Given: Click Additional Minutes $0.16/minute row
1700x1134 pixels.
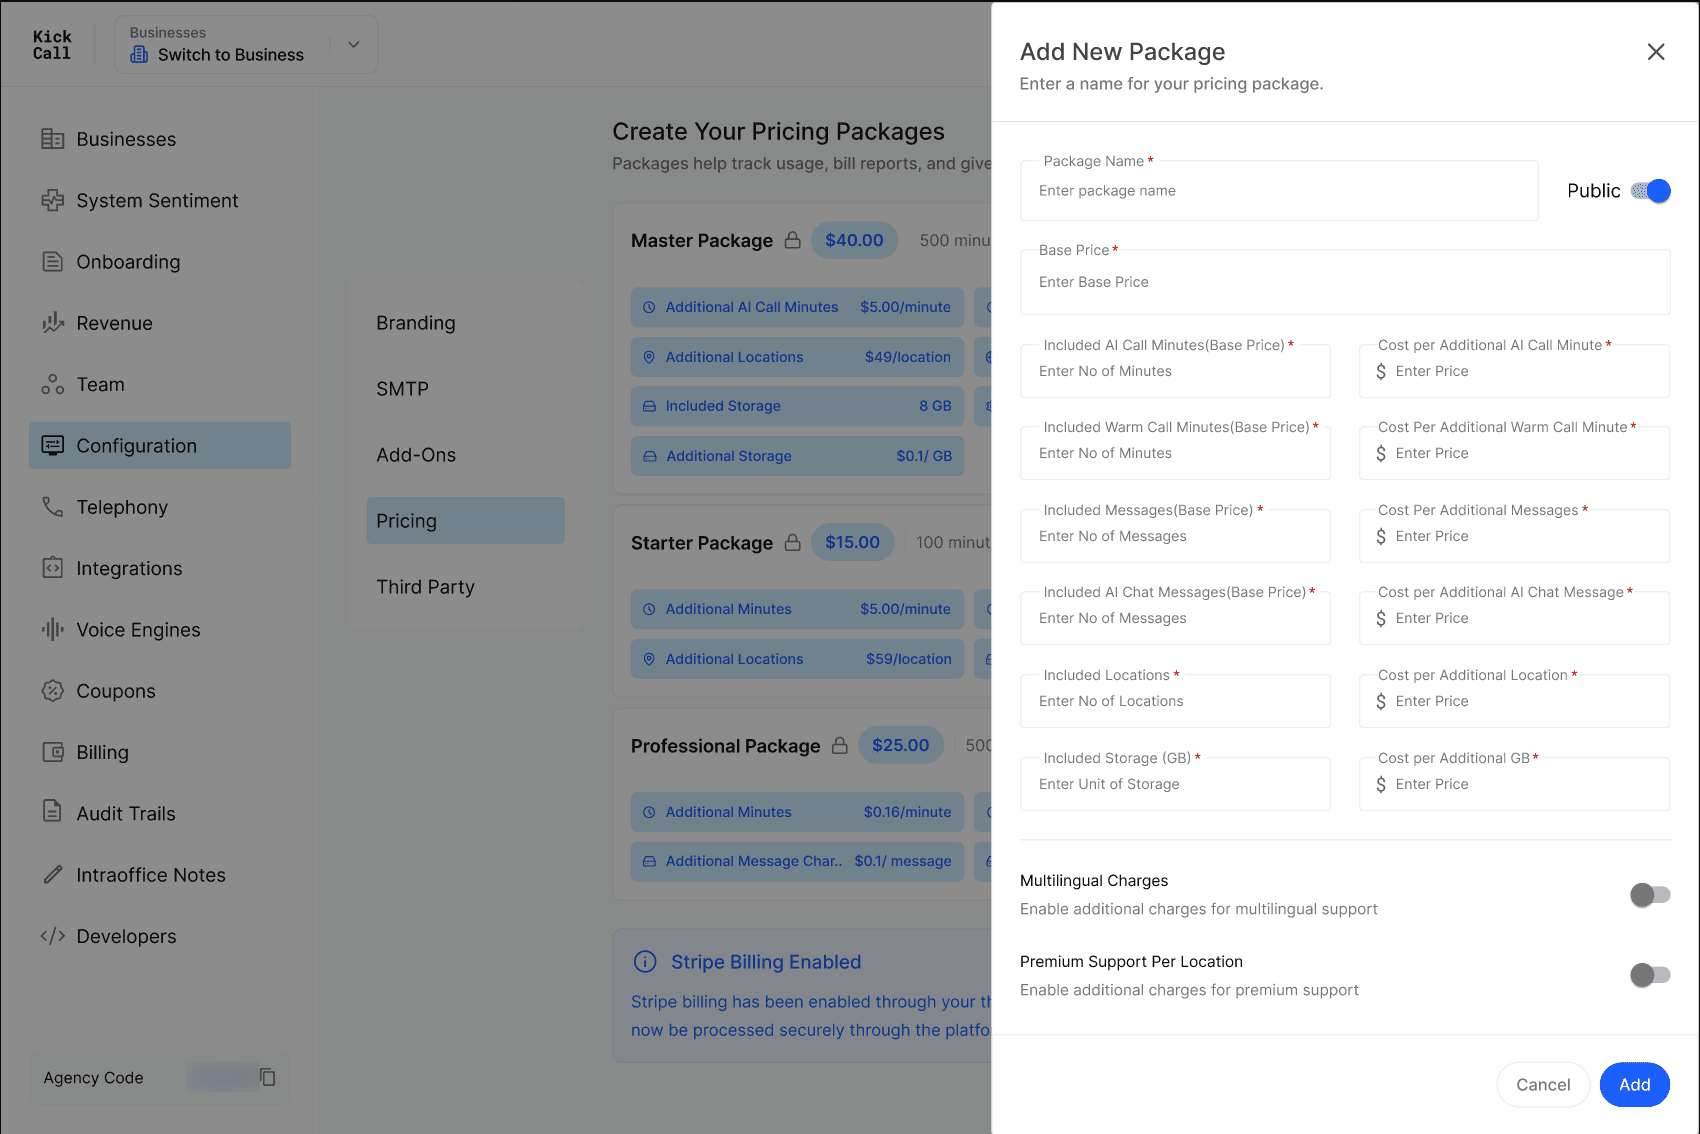Looking at the screenshot, I should coord(797,812).
